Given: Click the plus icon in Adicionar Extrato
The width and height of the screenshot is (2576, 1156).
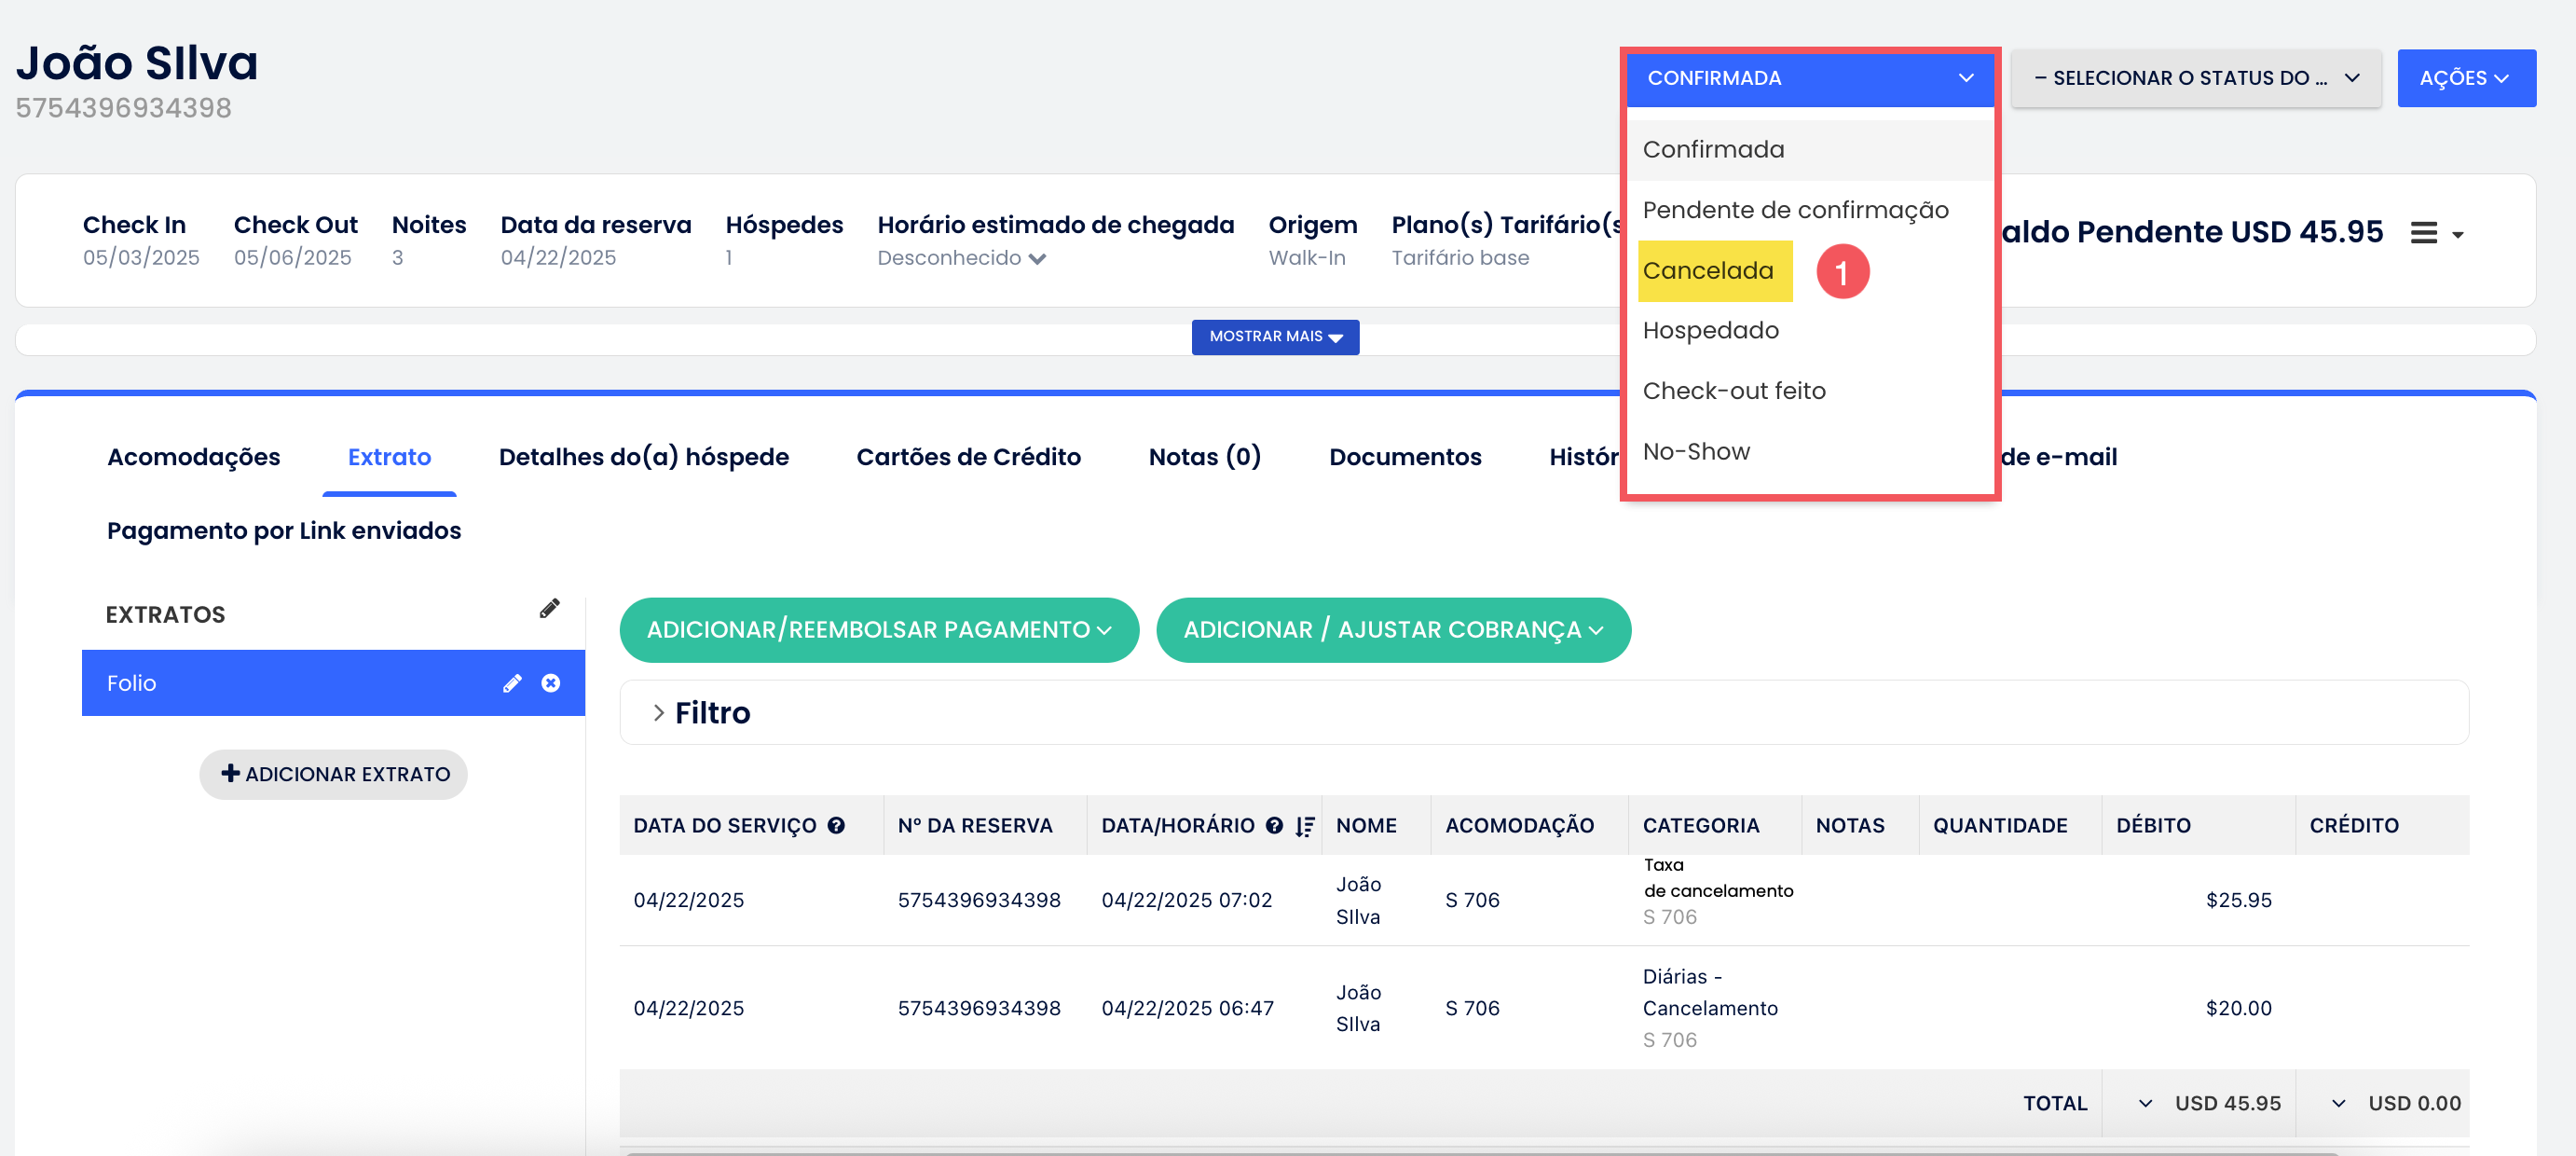Looking at the screenshot, I should coord(230,773).
